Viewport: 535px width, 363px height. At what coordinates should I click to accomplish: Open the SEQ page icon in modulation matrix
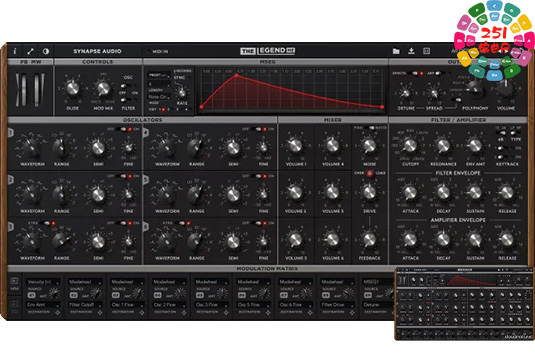(x=14, y=306)
